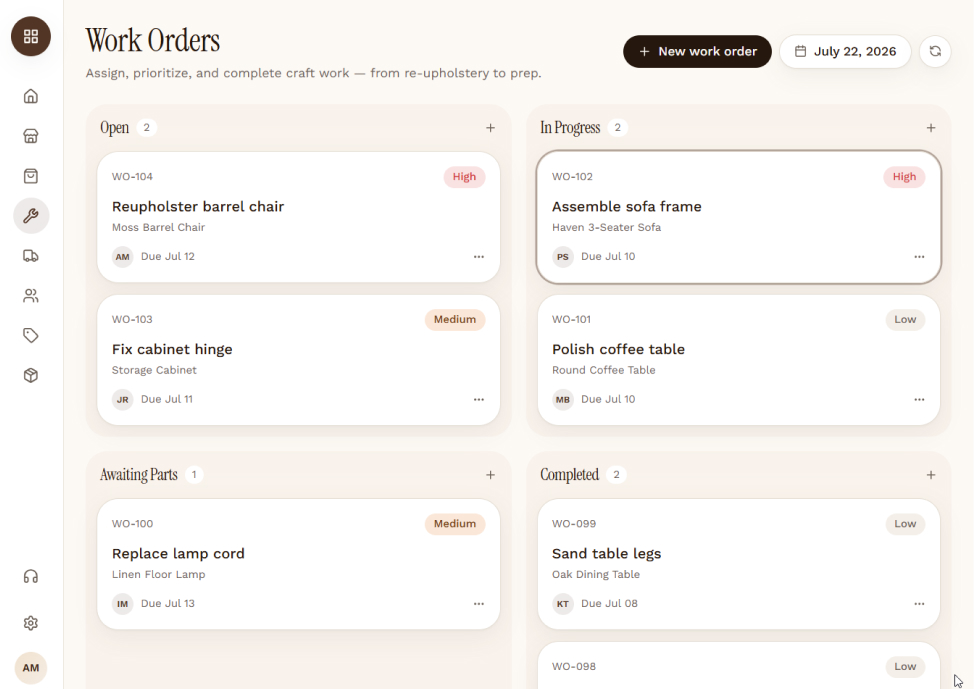Click the JR assignee avatar on WO-103

click(x=122, y=399)
